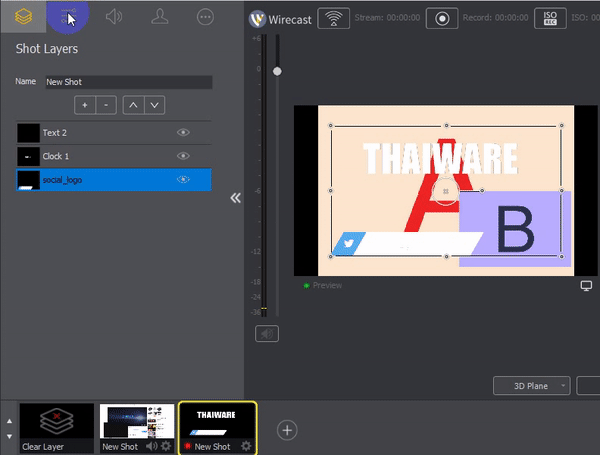
Task: Click the Clock 1 layer thumbnail
Action: (28, 156)
